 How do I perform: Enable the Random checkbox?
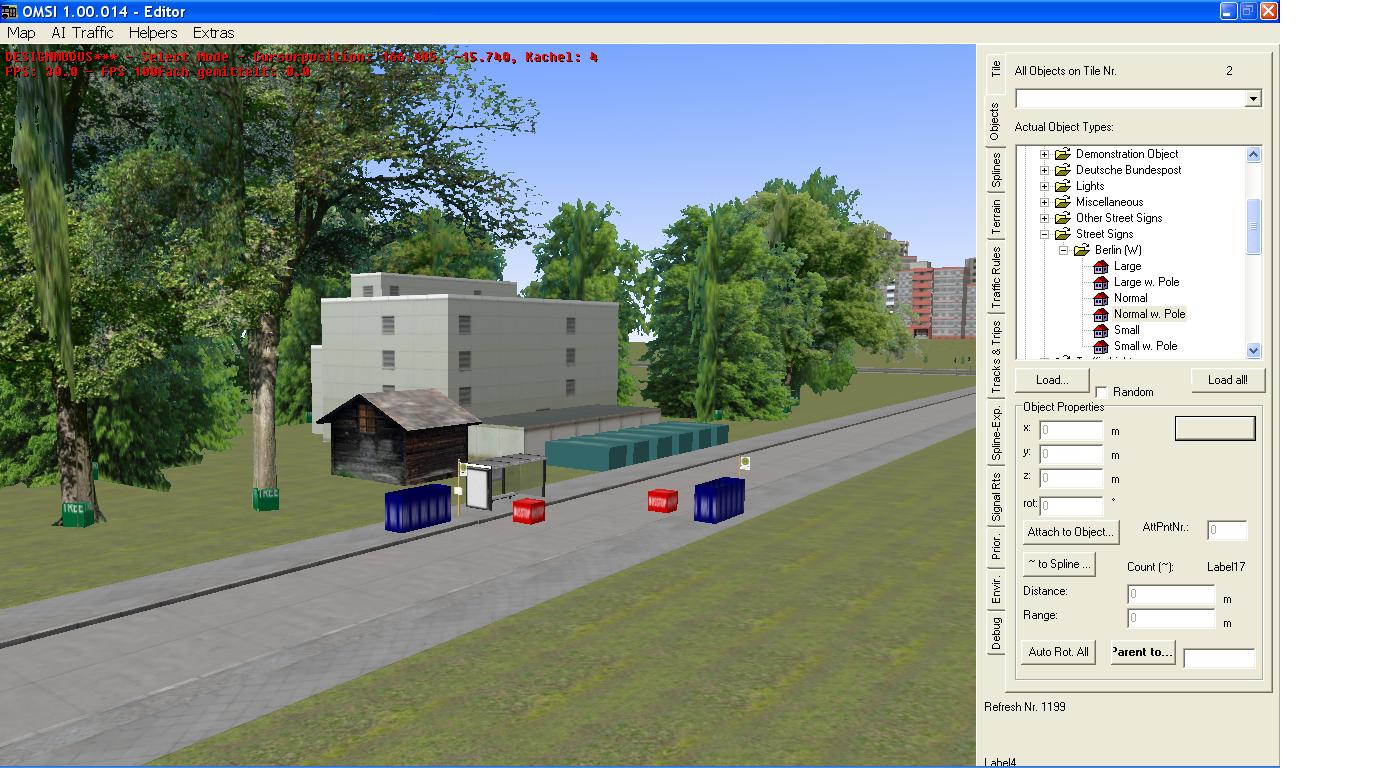[1102, 392]
